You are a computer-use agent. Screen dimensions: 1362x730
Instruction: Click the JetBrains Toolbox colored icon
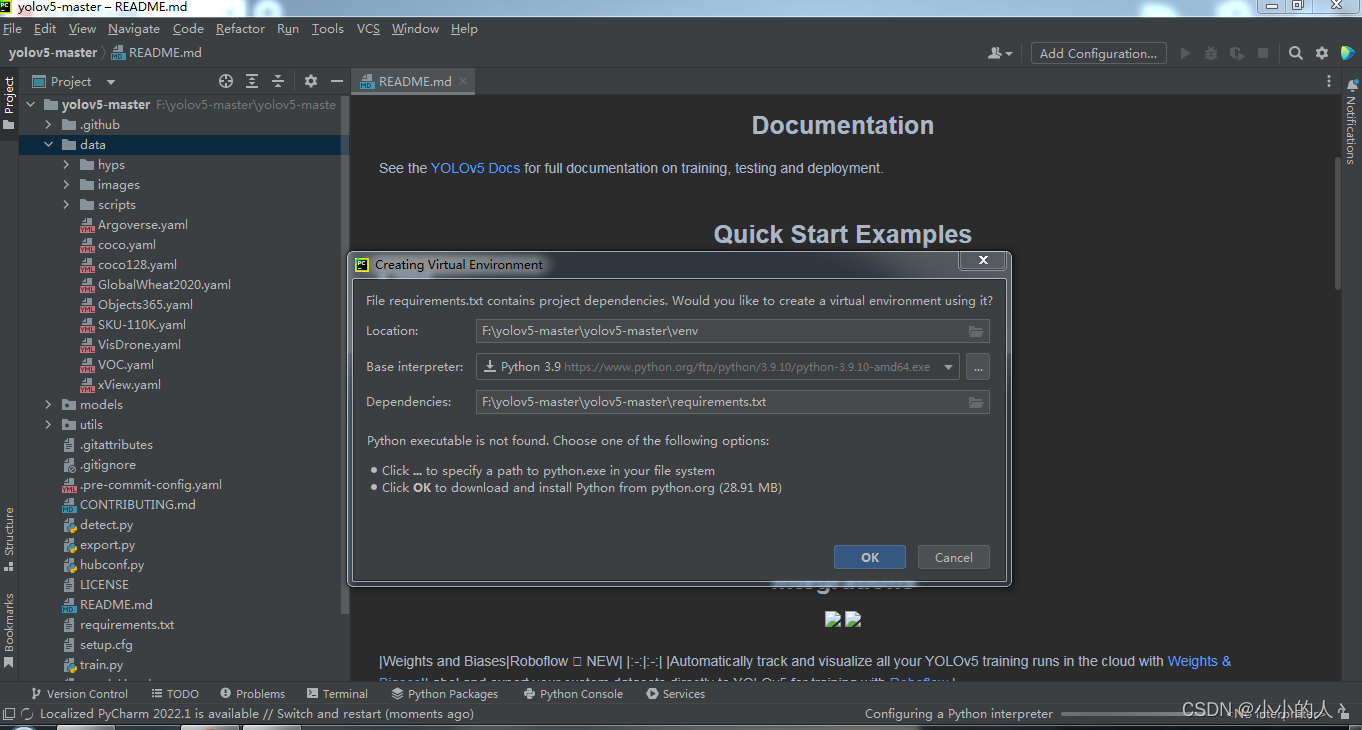(x=1347, y=53)
